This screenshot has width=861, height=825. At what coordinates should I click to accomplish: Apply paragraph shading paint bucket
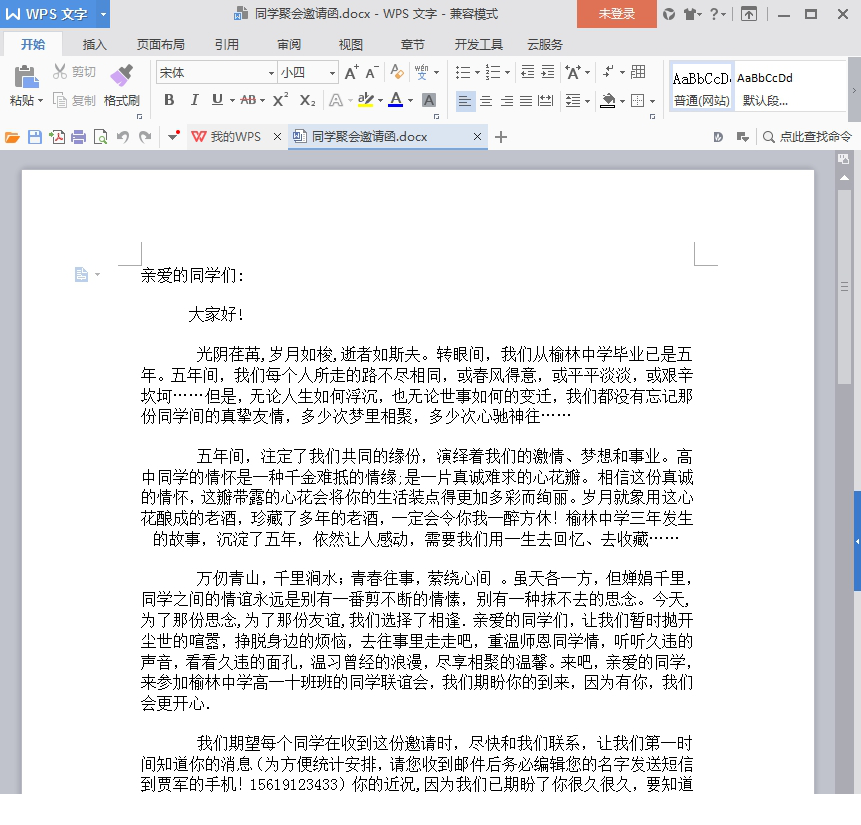point(608,101)
